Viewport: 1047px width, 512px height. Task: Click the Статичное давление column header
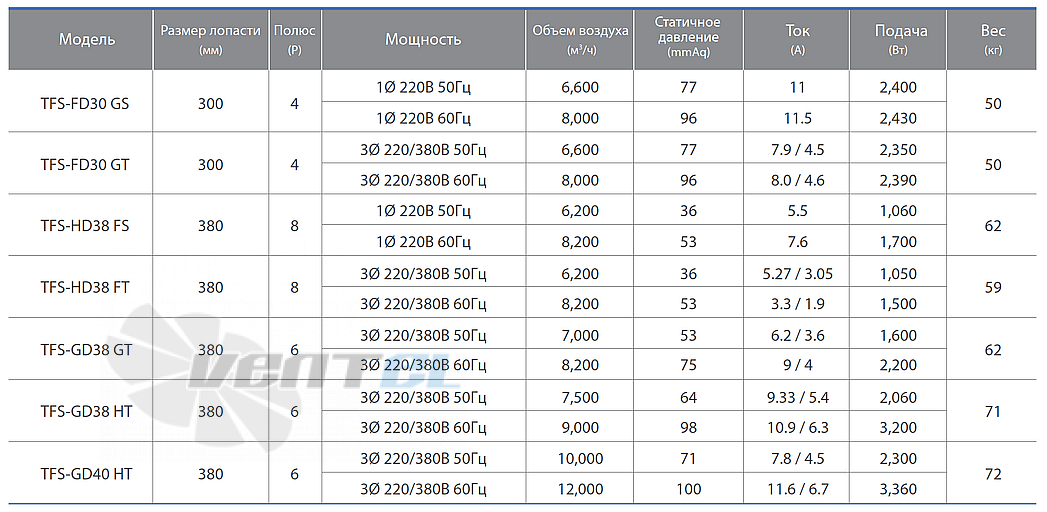pyautogui.click(x=688, y=39)
